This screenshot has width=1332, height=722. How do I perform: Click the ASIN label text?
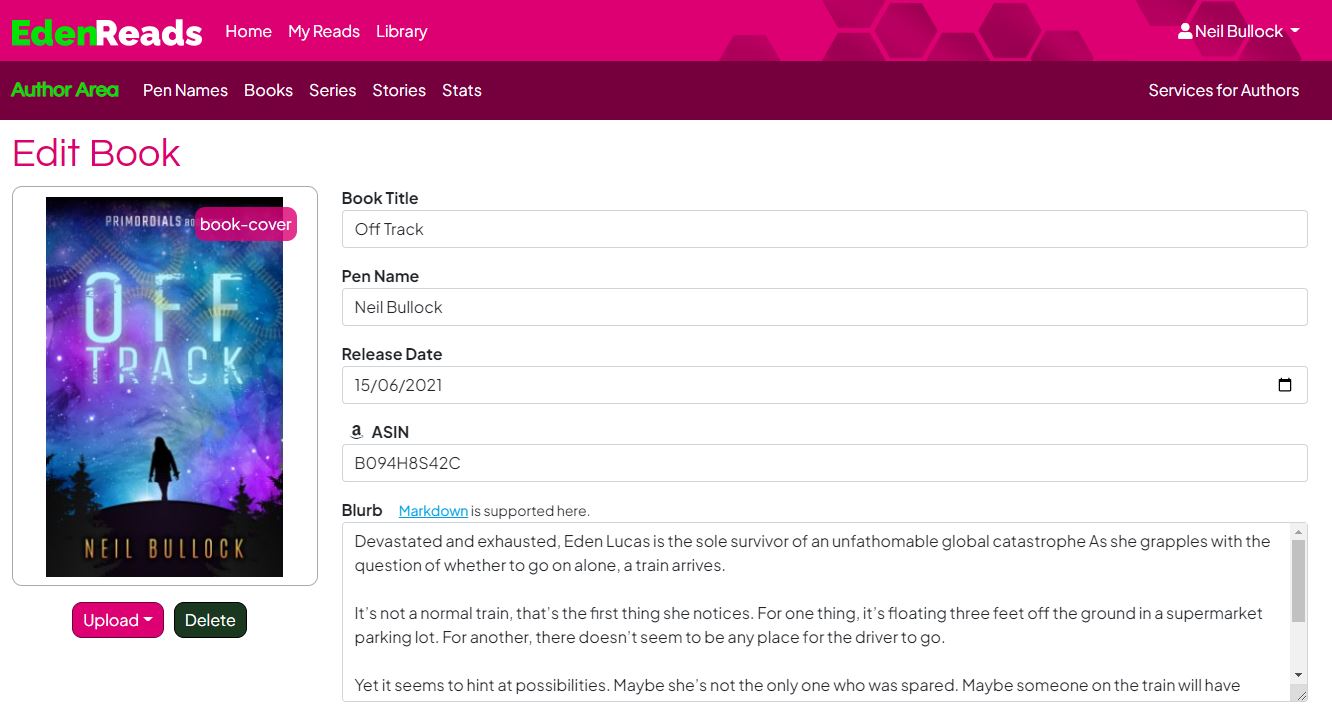(x=390, y=432)
